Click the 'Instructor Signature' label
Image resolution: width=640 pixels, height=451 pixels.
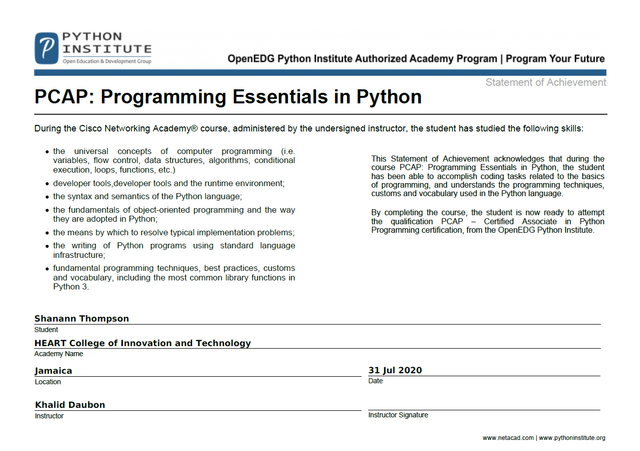click(x=398, y=415)
